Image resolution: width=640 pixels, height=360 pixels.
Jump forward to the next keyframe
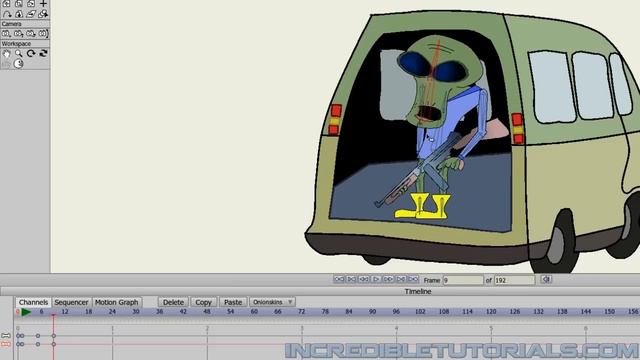(x=401, y=279)
